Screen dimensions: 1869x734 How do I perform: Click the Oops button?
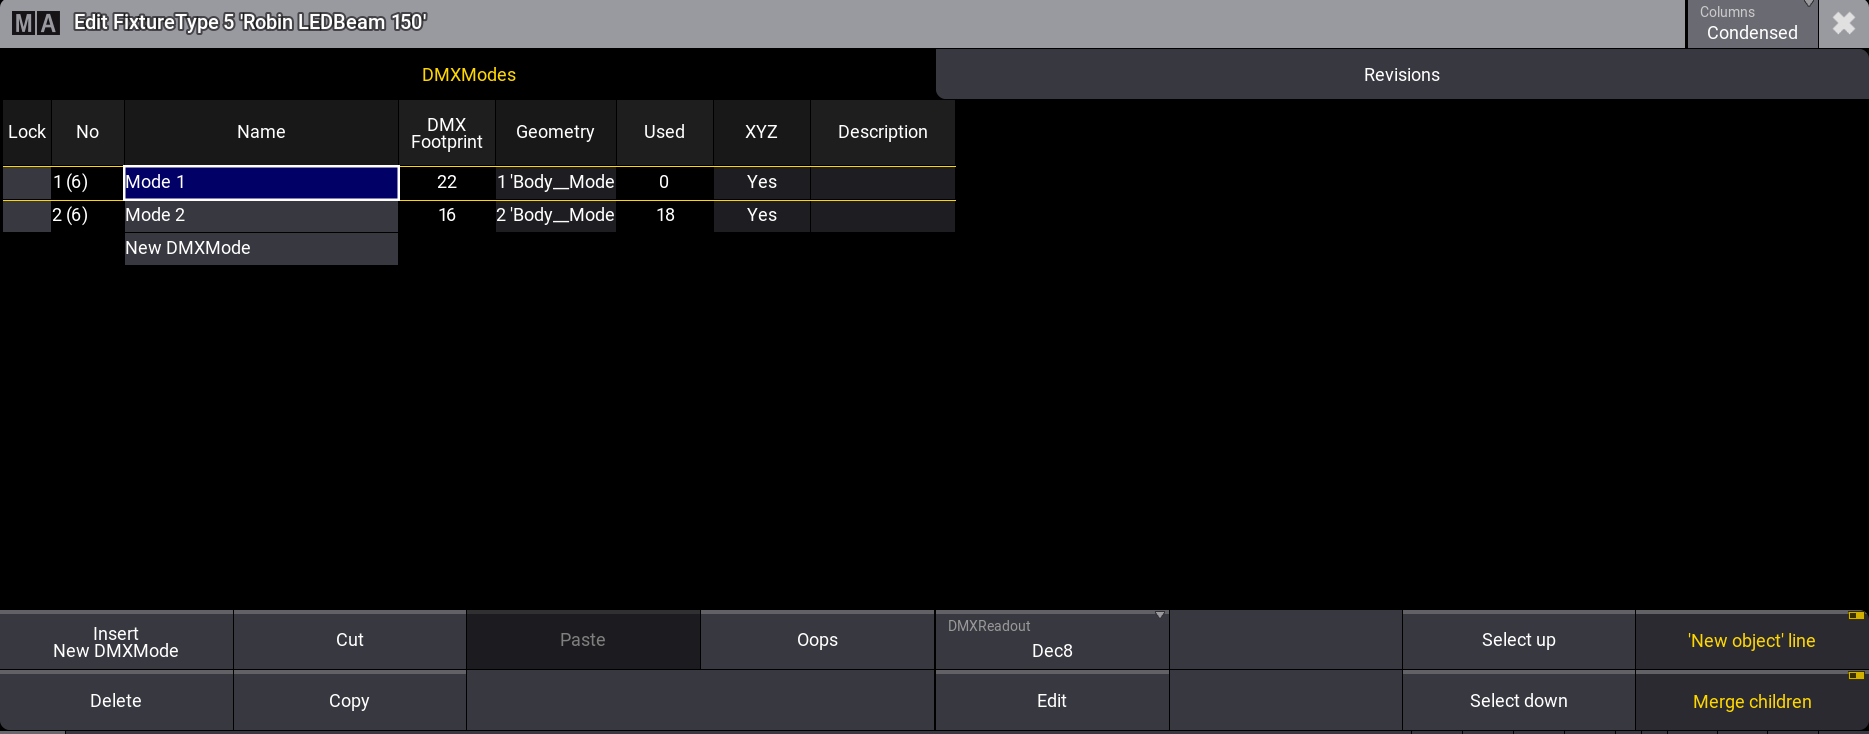[x=817, y=640]
